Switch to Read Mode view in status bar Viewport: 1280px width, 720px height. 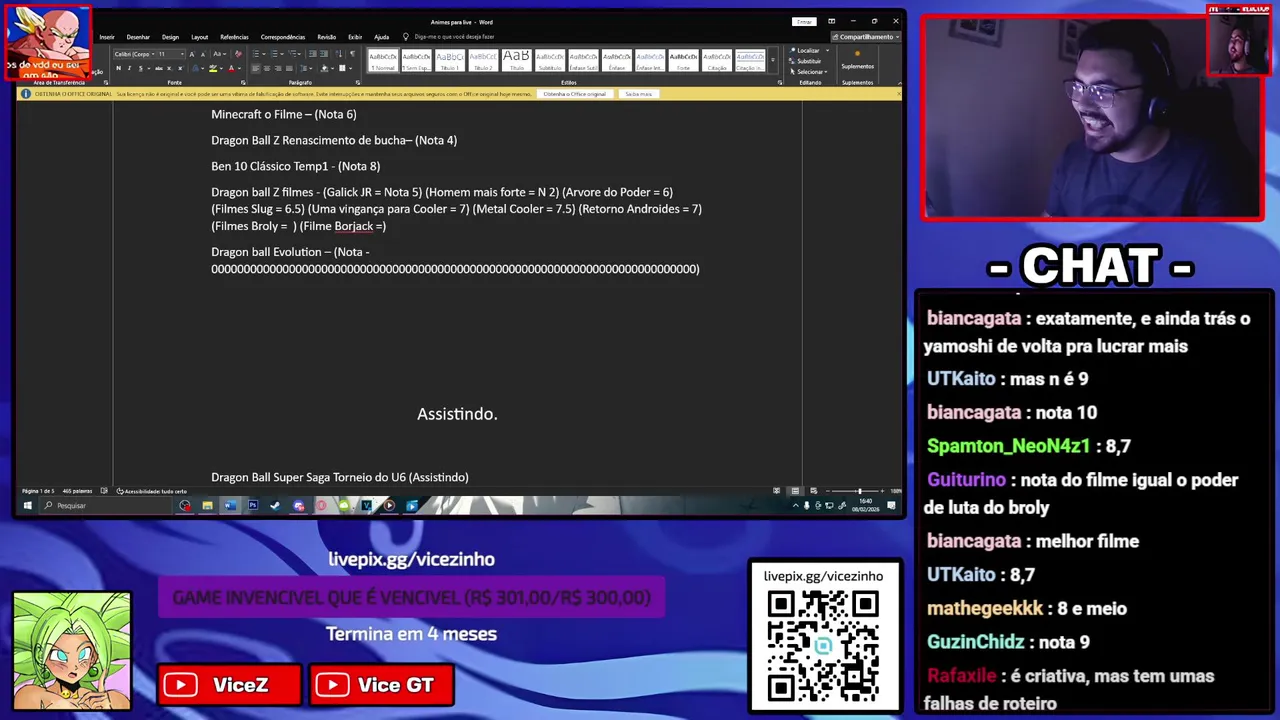click(776, 491)
